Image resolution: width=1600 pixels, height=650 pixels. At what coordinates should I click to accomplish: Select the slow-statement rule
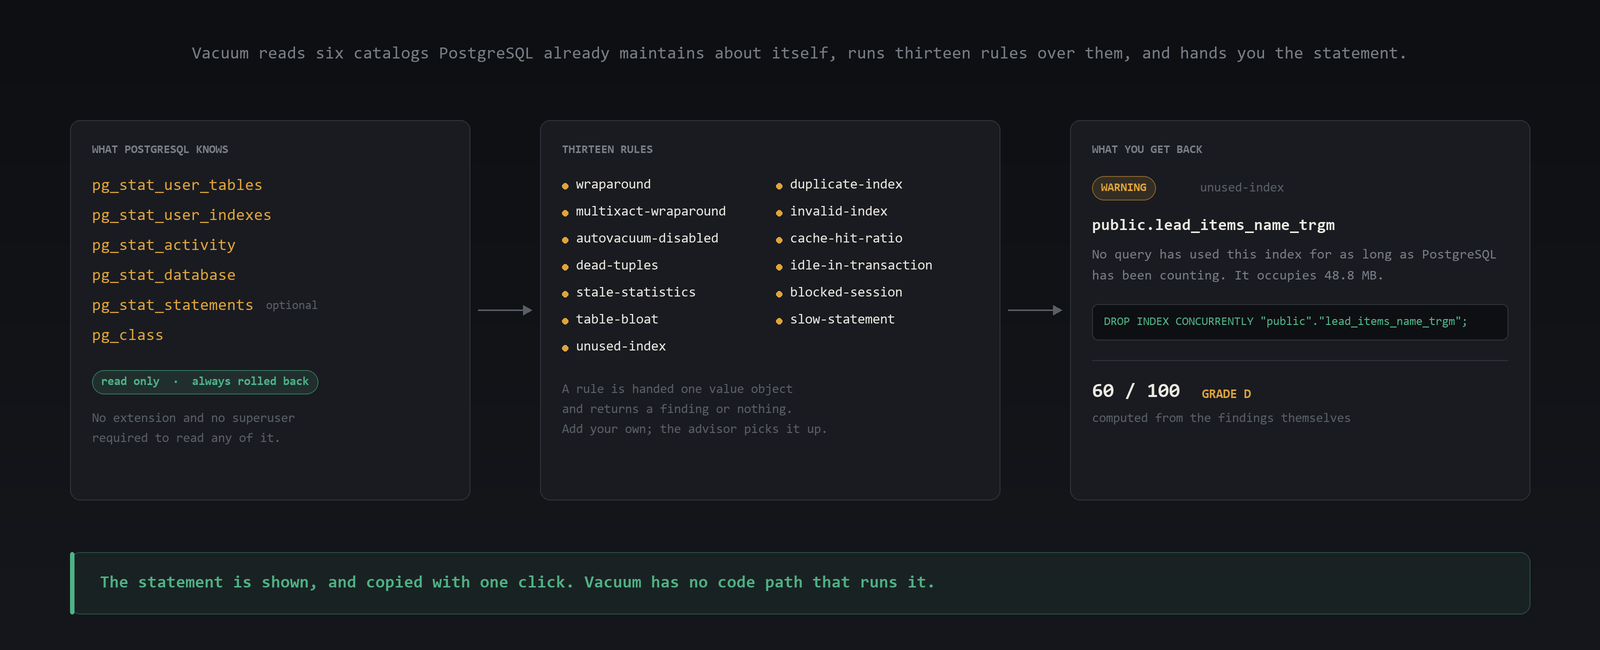tap(842, 319)
